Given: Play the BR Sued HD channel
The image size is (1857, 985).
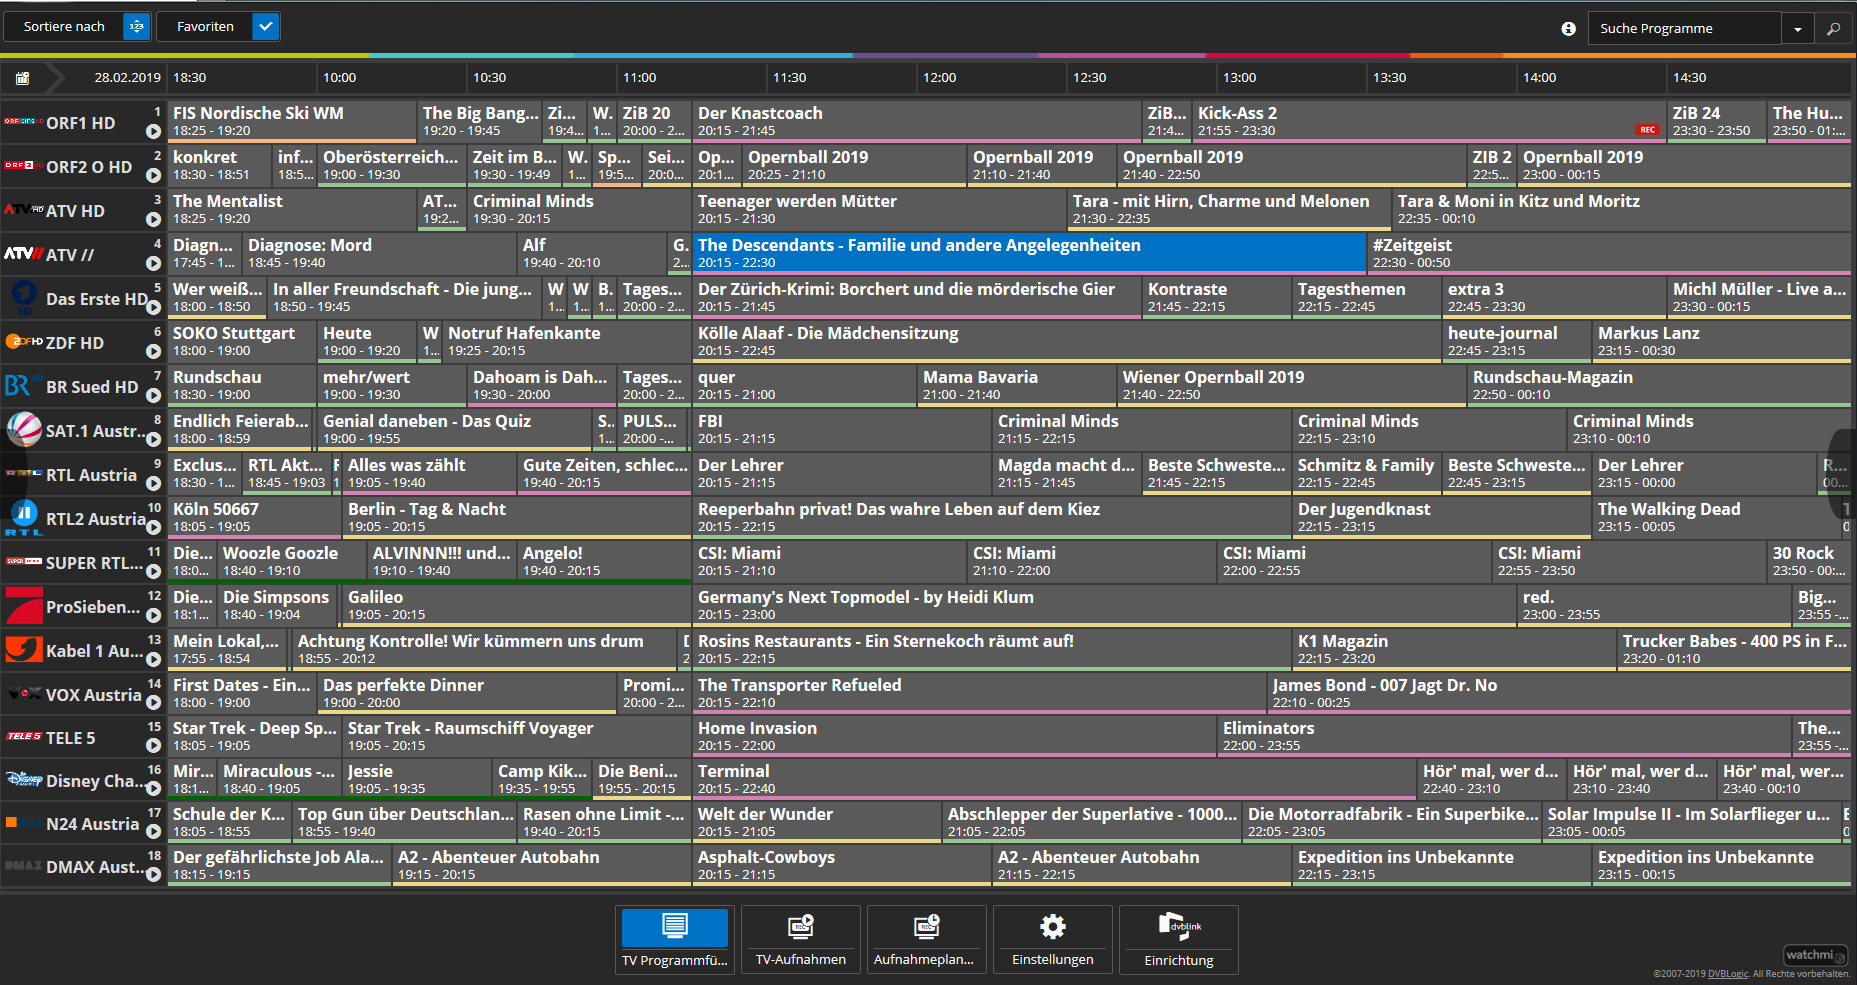Looking at the screenshot, I should (153, 395).
